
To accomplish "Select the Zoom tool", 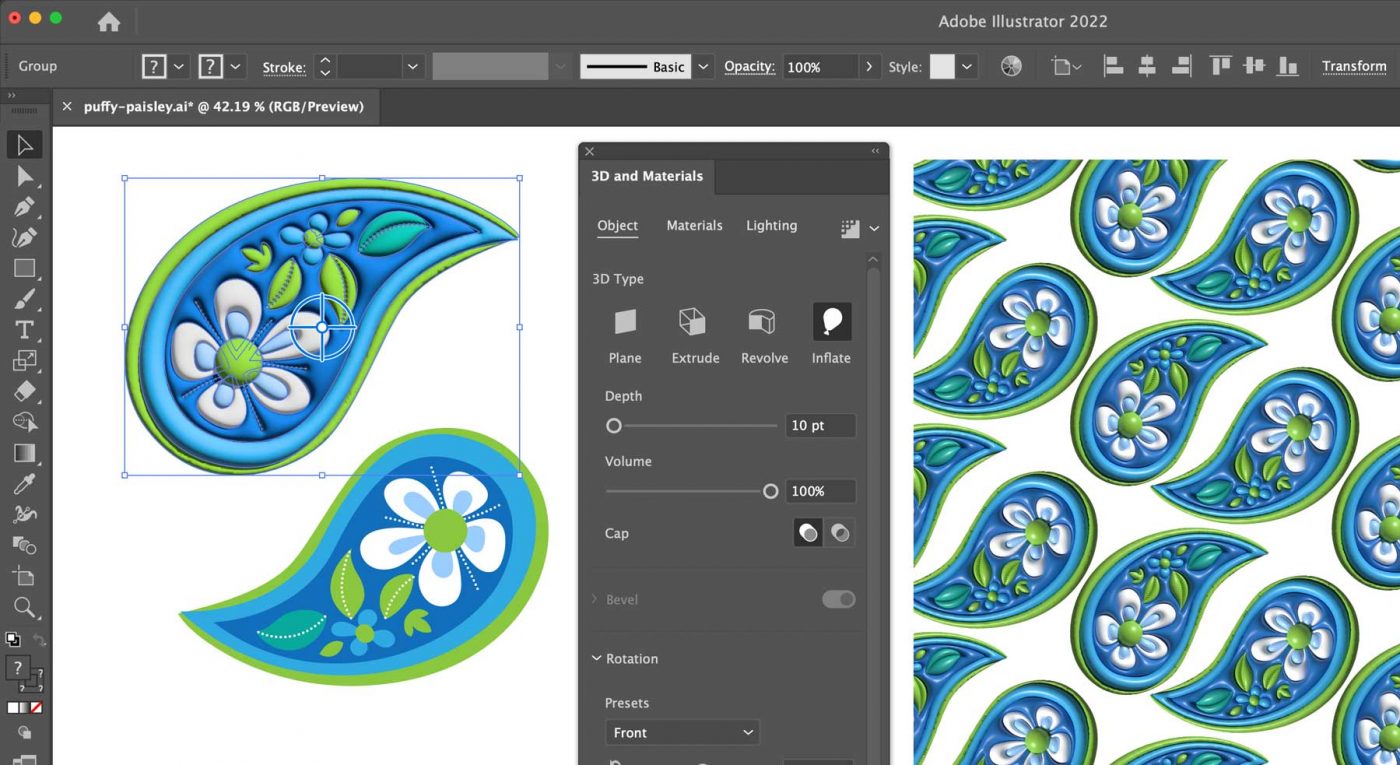I will pos(25,607).
